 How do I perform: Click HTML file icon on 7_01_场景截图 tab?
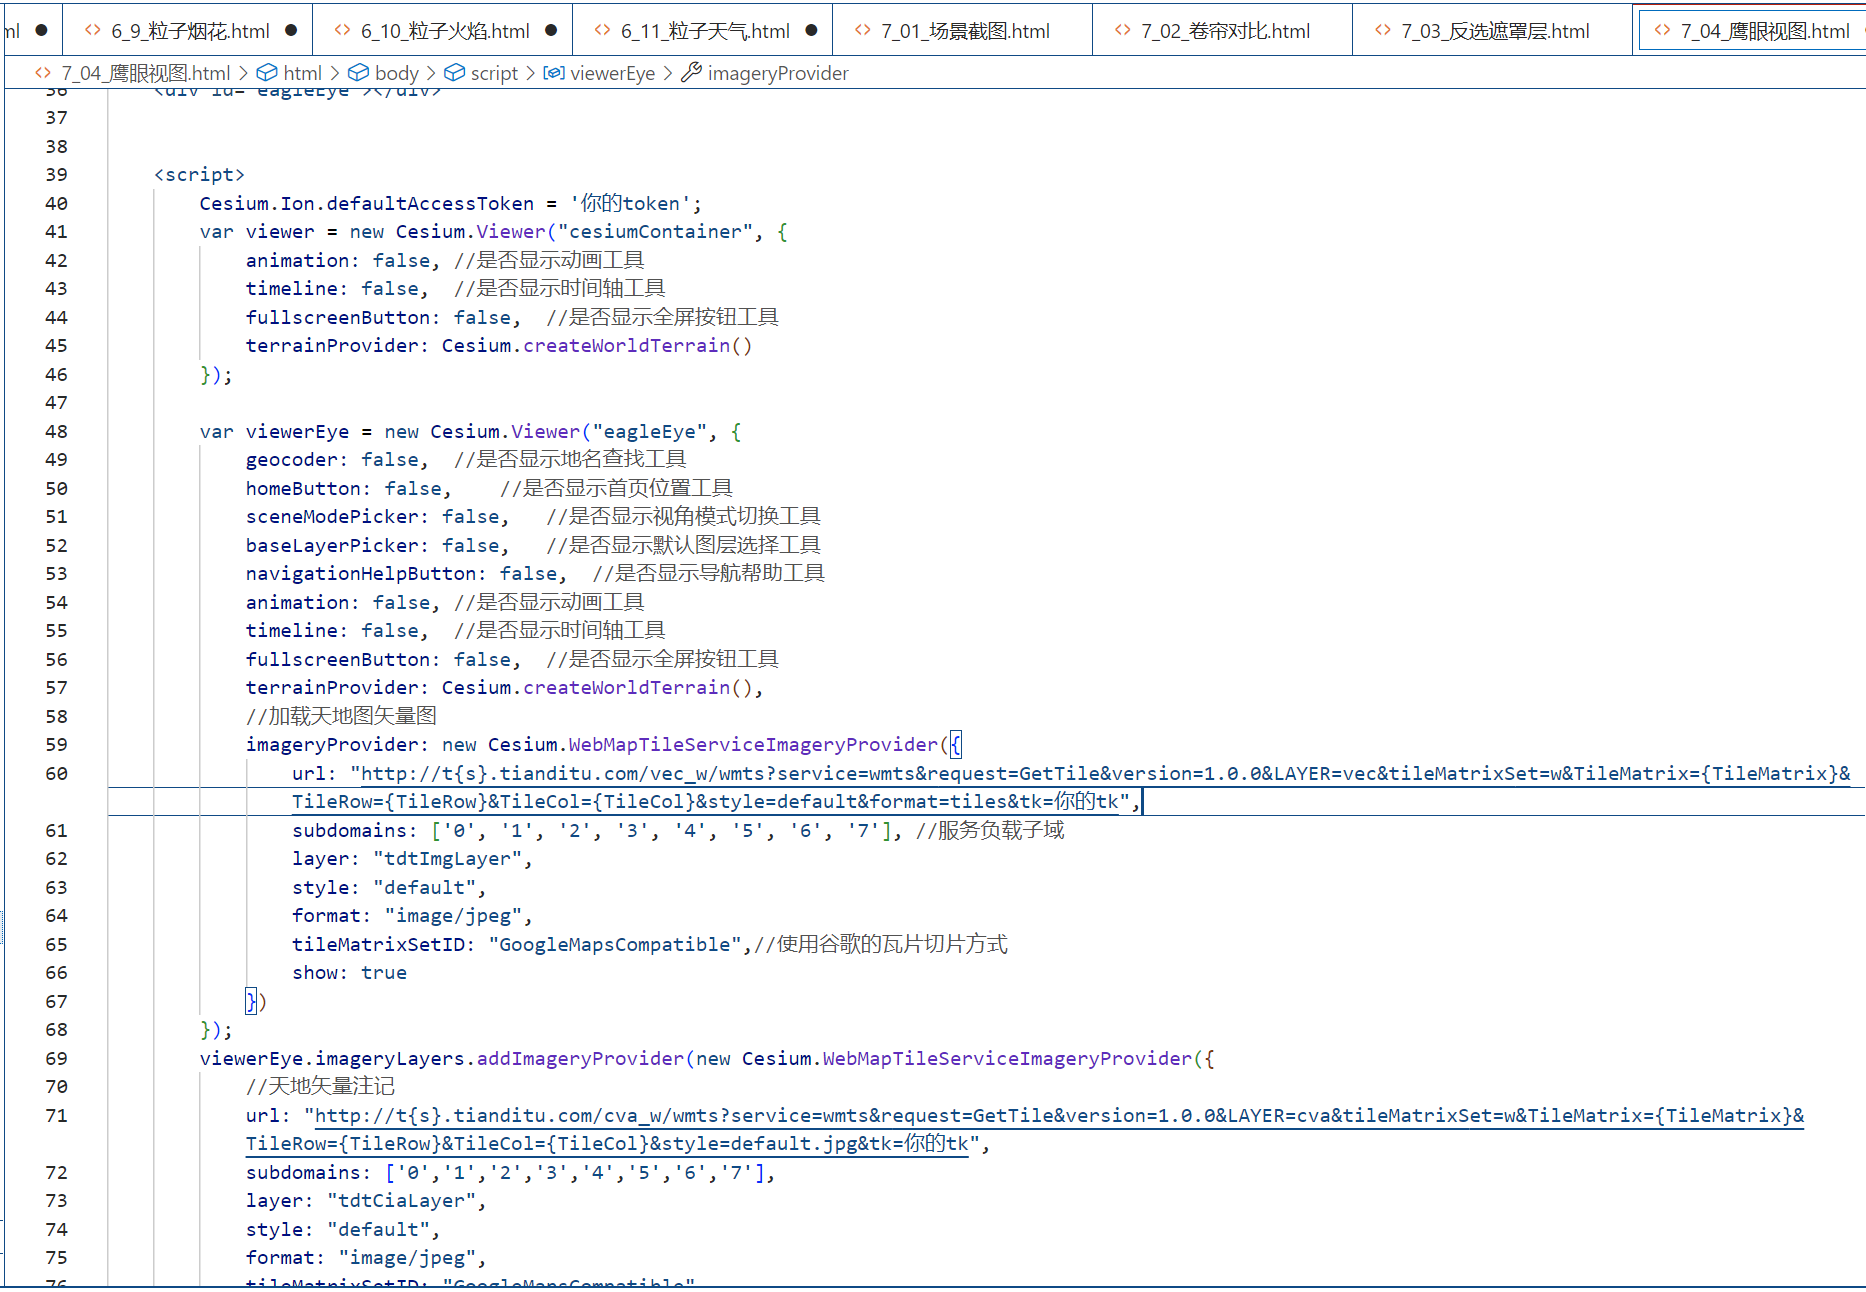click(x=863, y=30)
